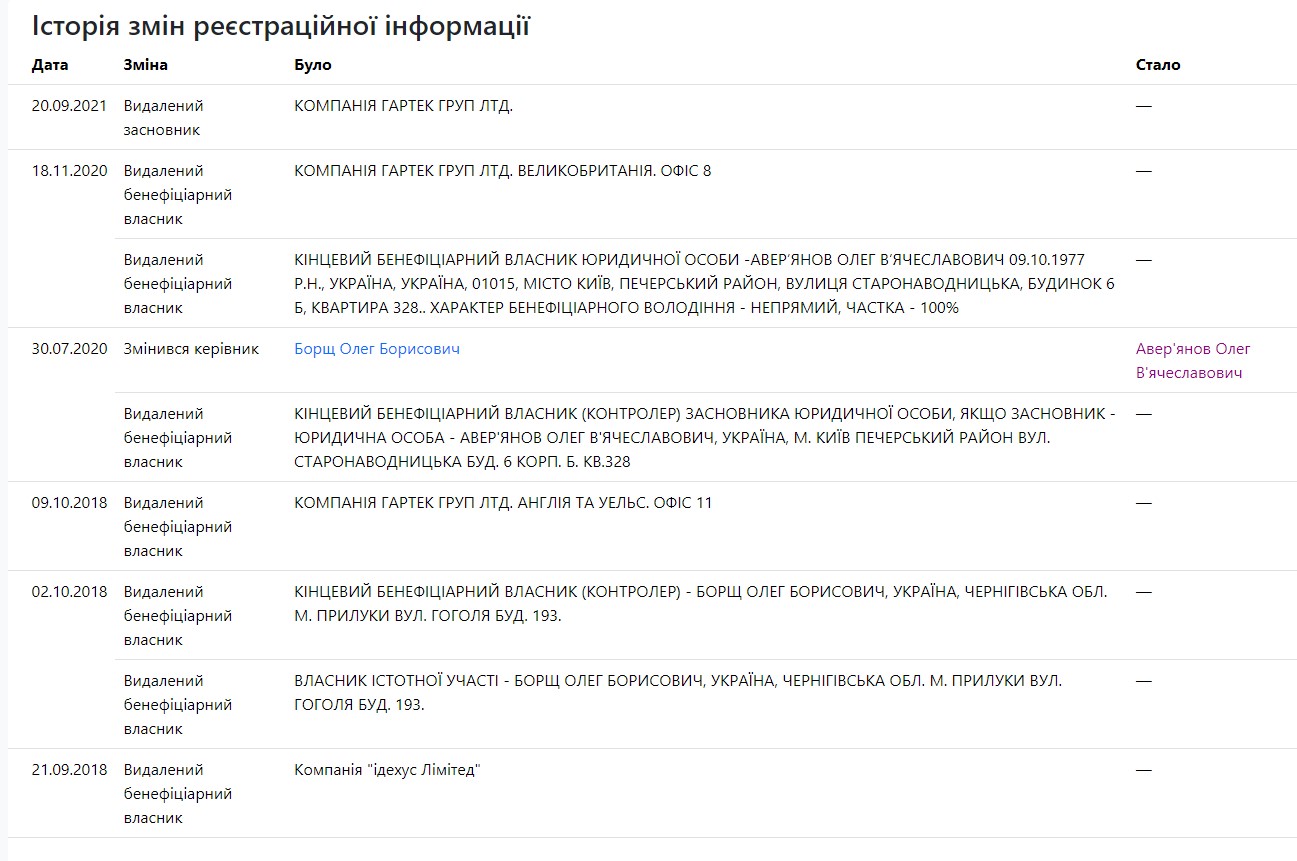Select the 02.10.2018 date cell
Image resolution: width=1297 pixels, height=861 pixels.
pos(69,592)
